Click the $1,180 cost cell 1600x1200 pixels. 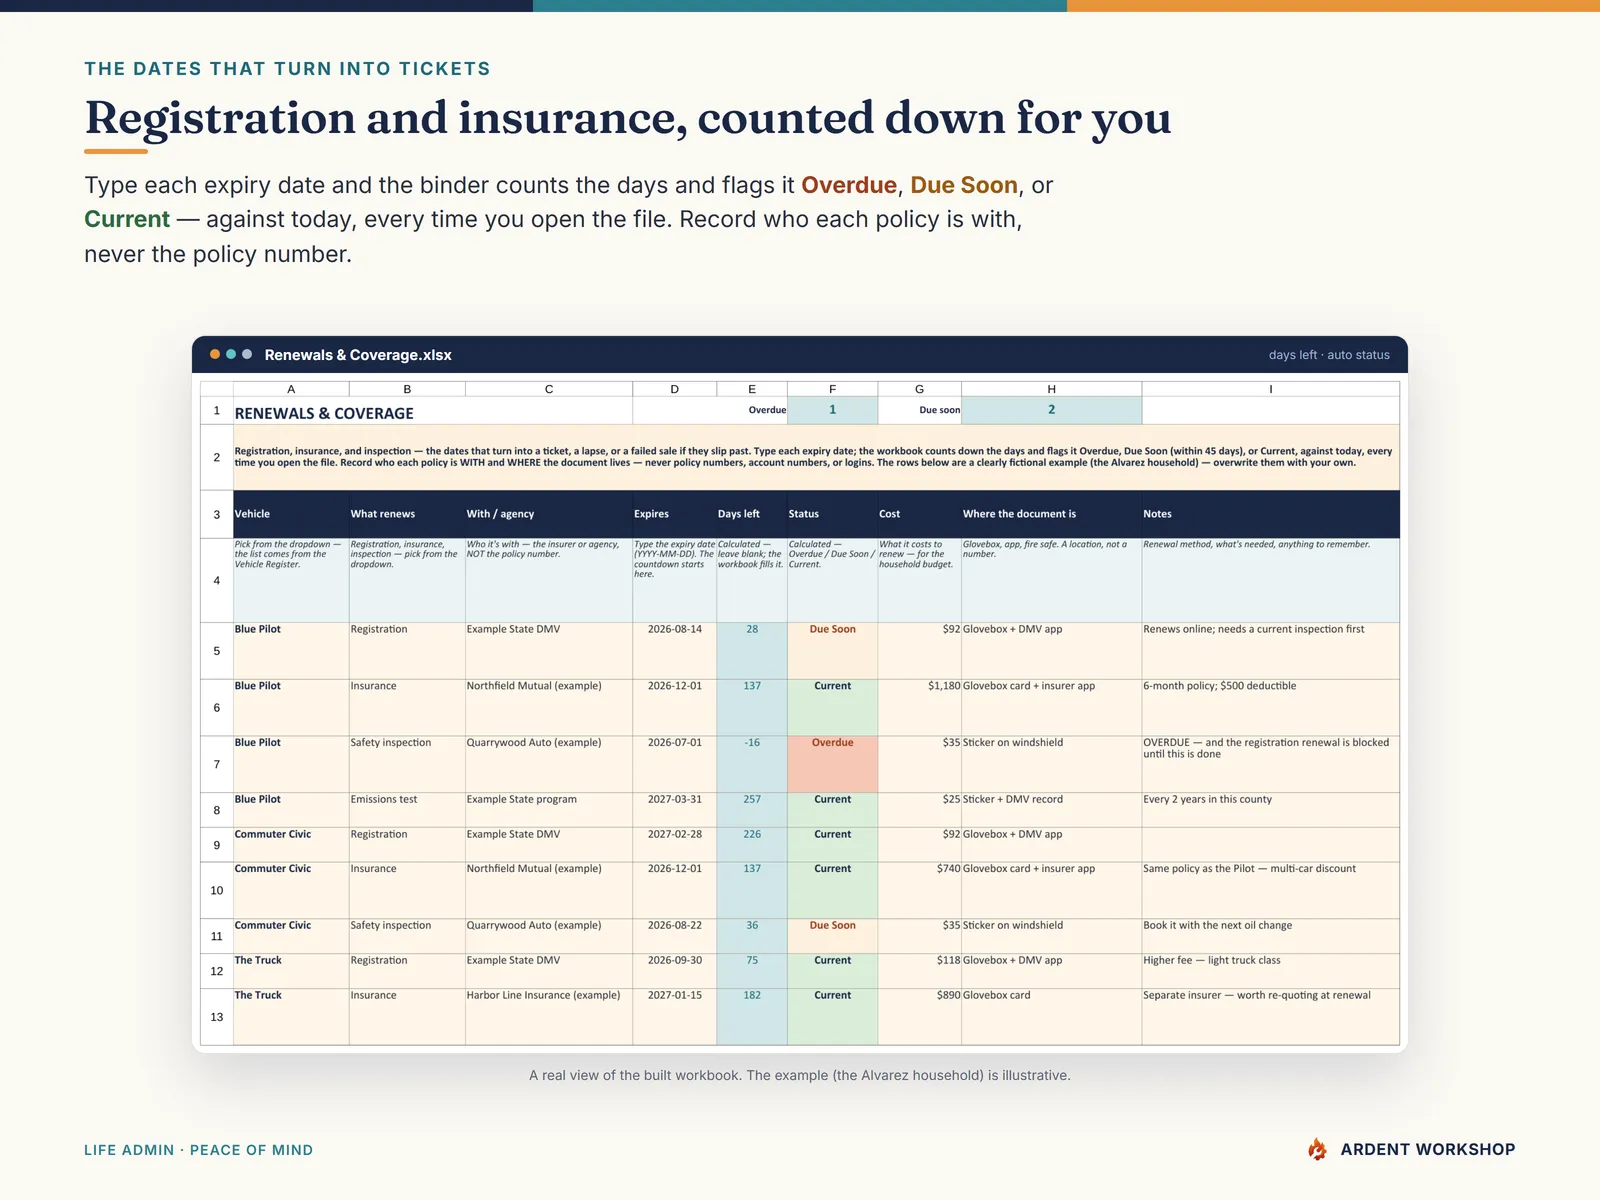tap(920, 708)
